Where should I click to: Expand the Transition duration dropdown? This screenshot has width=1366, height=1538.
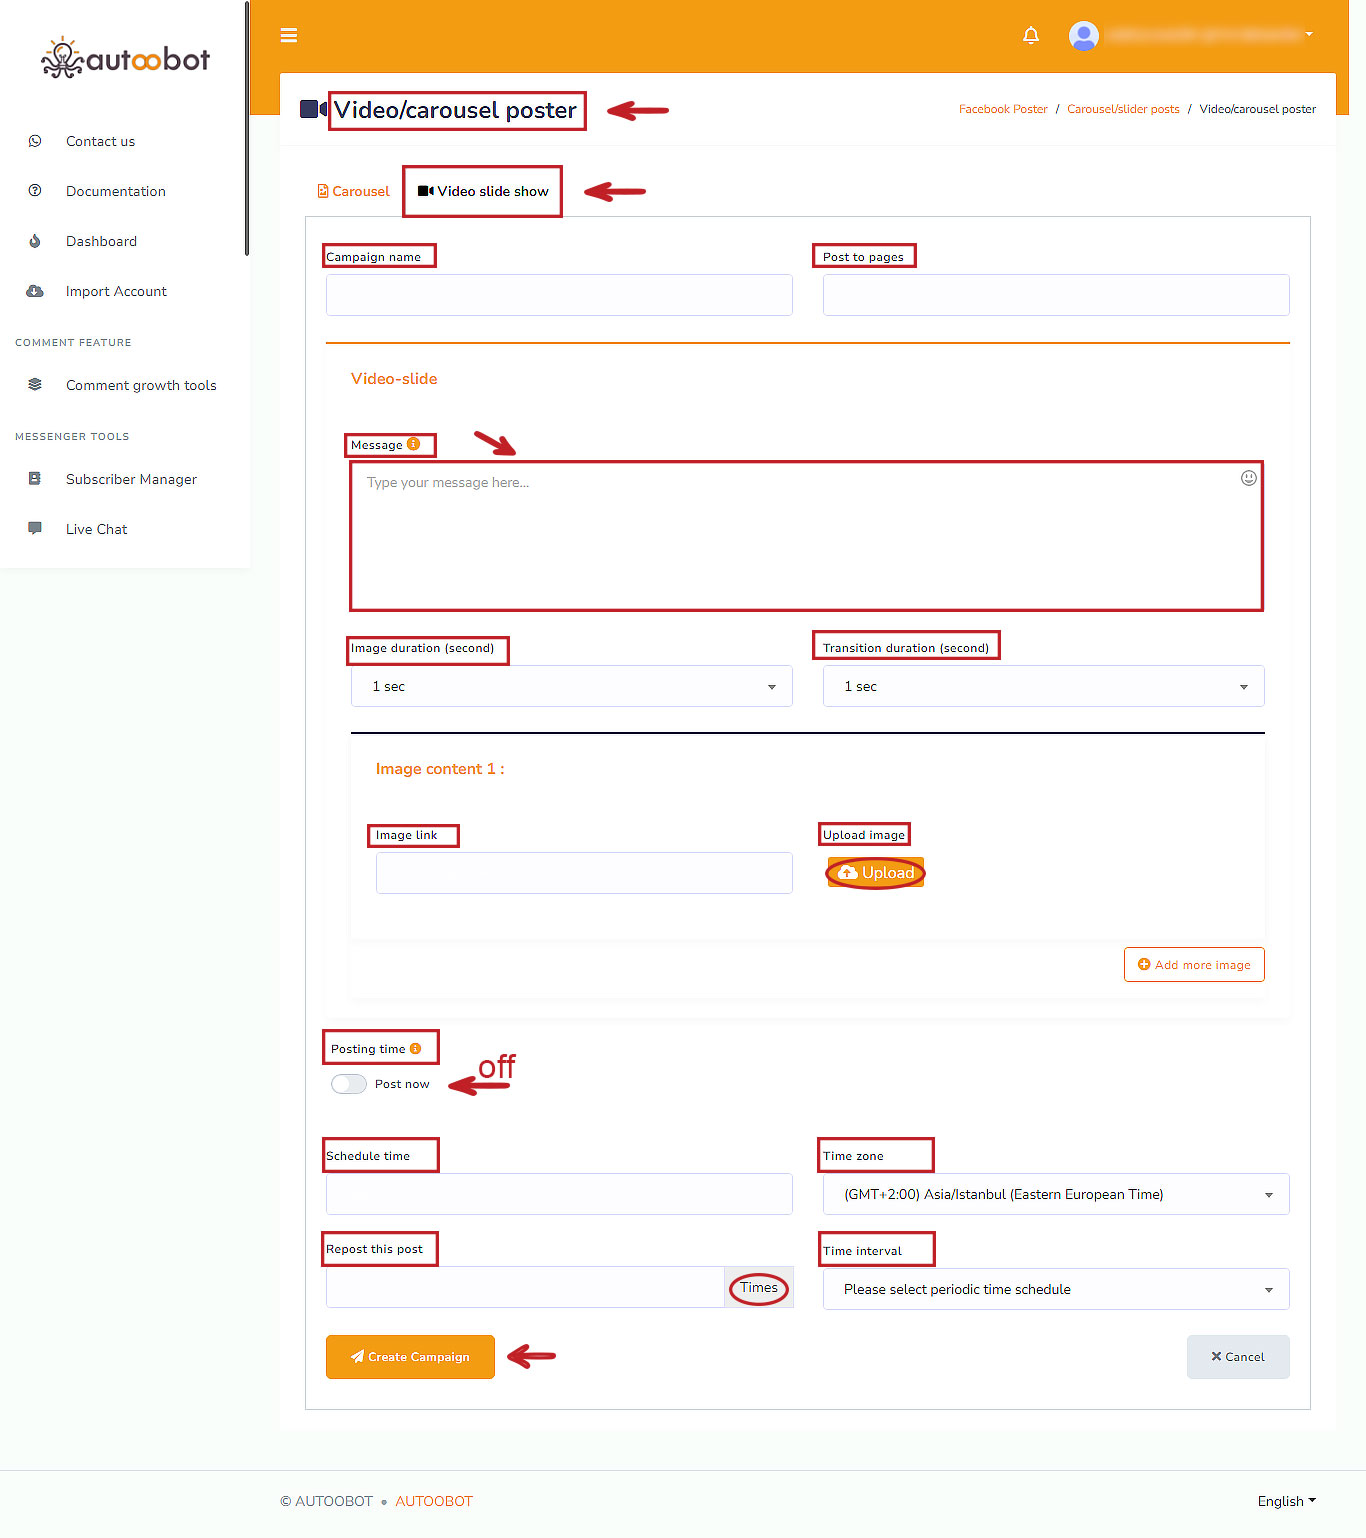tap(1043, 686)
